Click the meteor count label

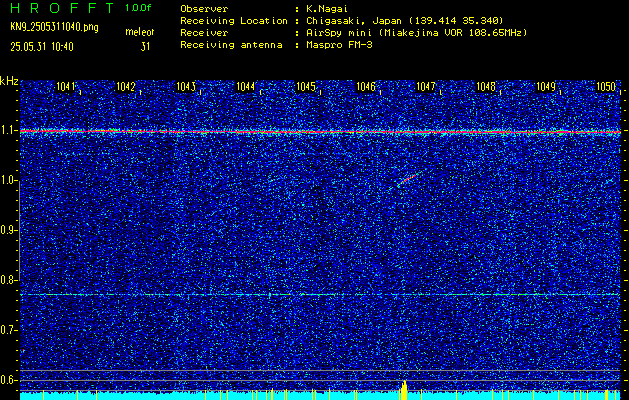click(140, 32)
